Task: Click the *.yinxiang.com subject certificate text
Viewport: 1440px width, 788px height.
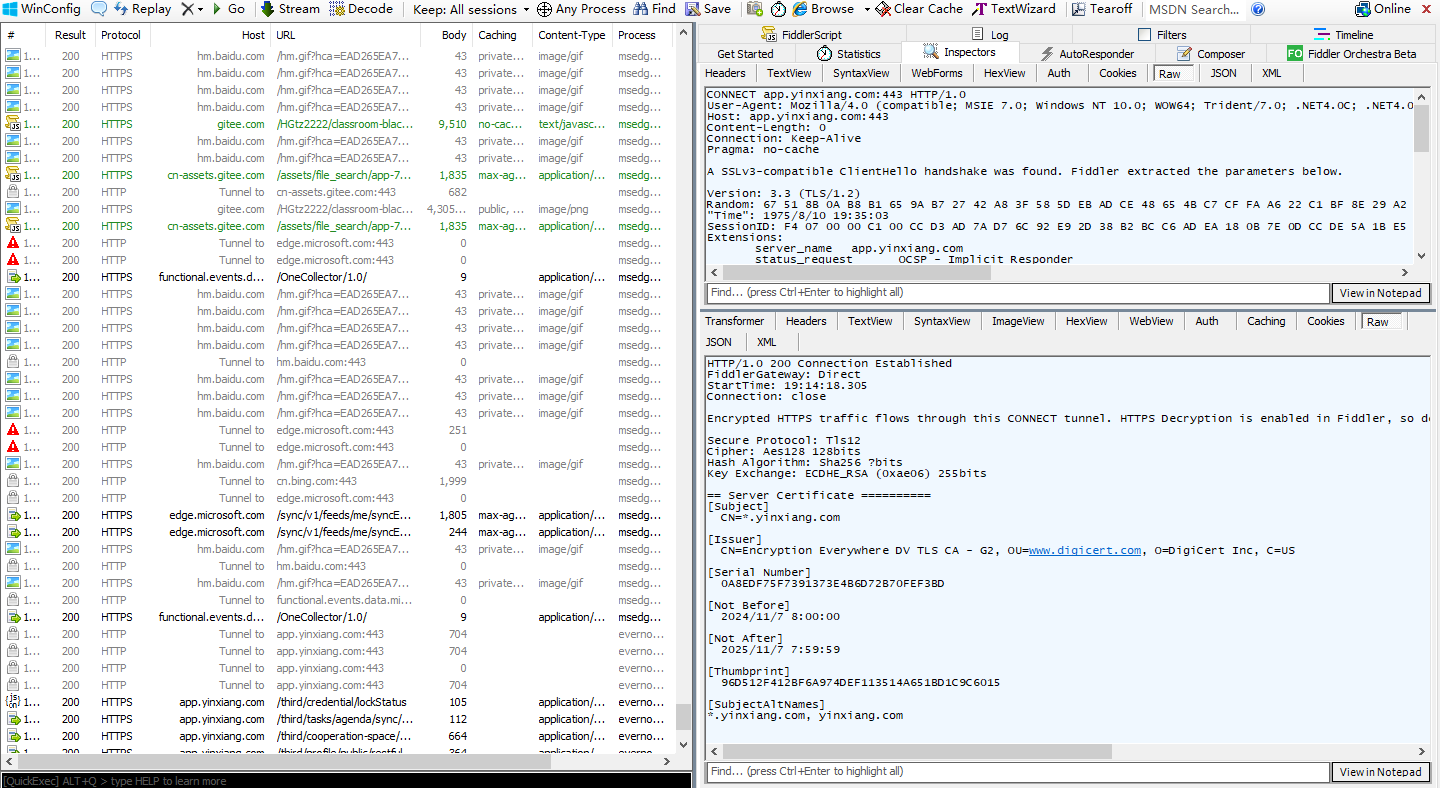Action: point(780,518)
